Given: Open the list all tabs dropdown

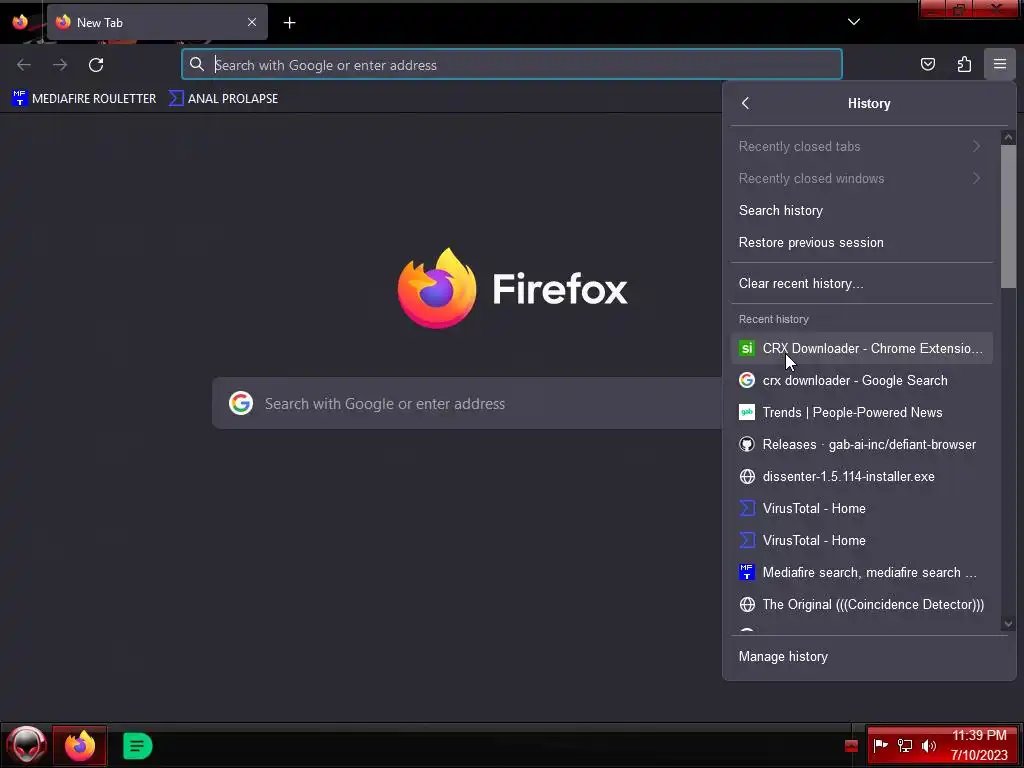Looking at the screenshot, I should (x=854, y=22).
